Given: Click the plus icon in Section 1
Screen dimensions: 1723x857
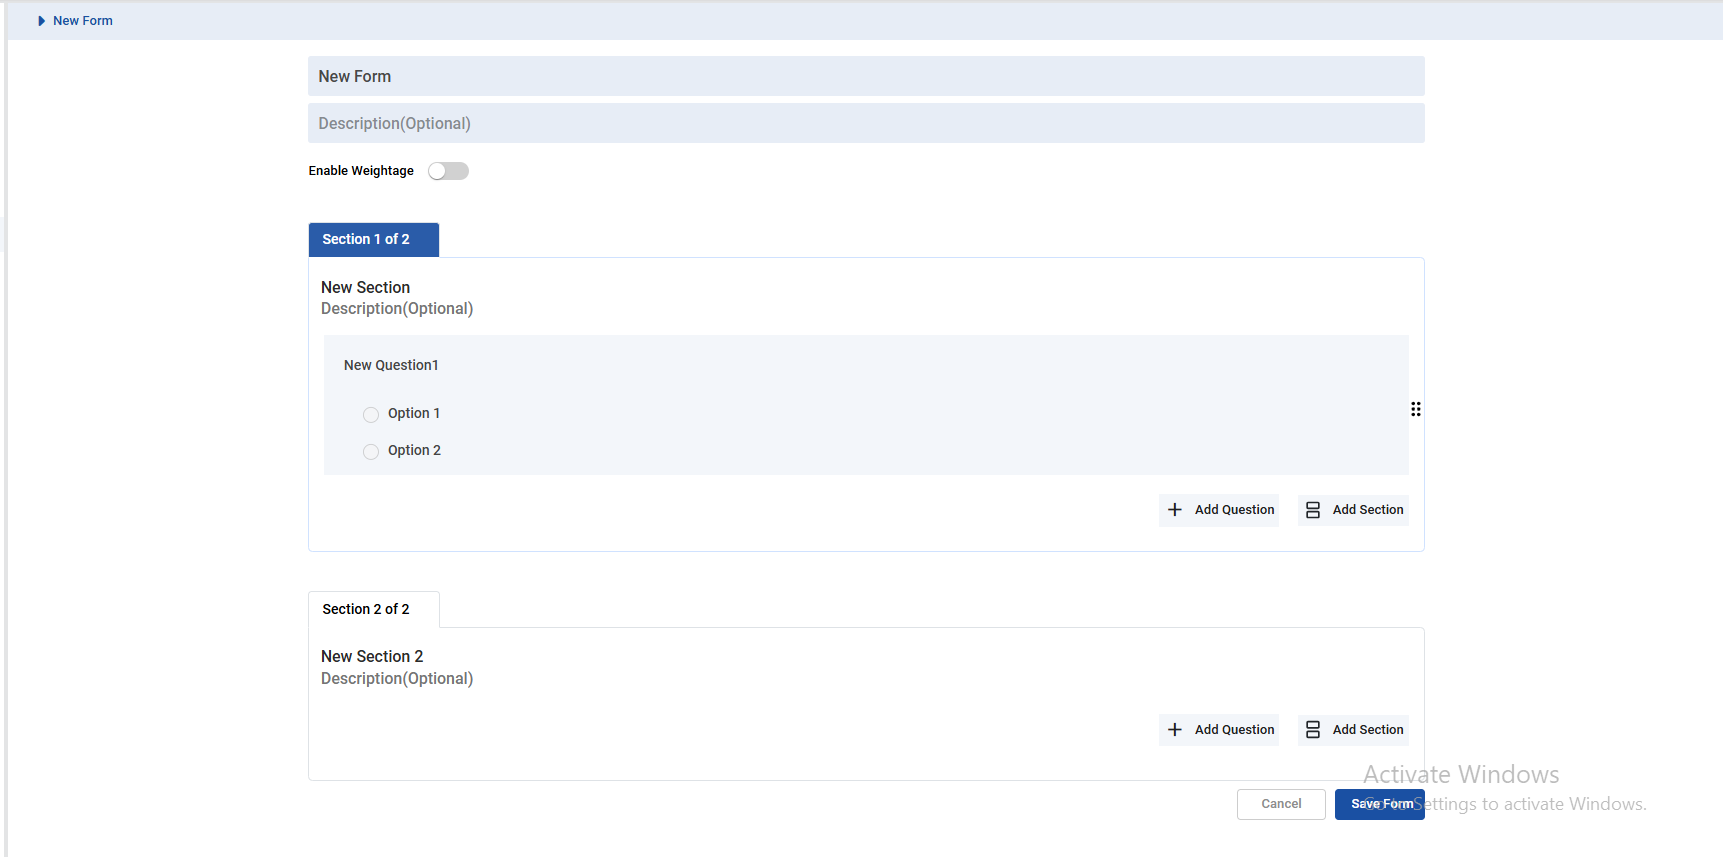Looking at the screenshot, I should [x=1175, y=510].
